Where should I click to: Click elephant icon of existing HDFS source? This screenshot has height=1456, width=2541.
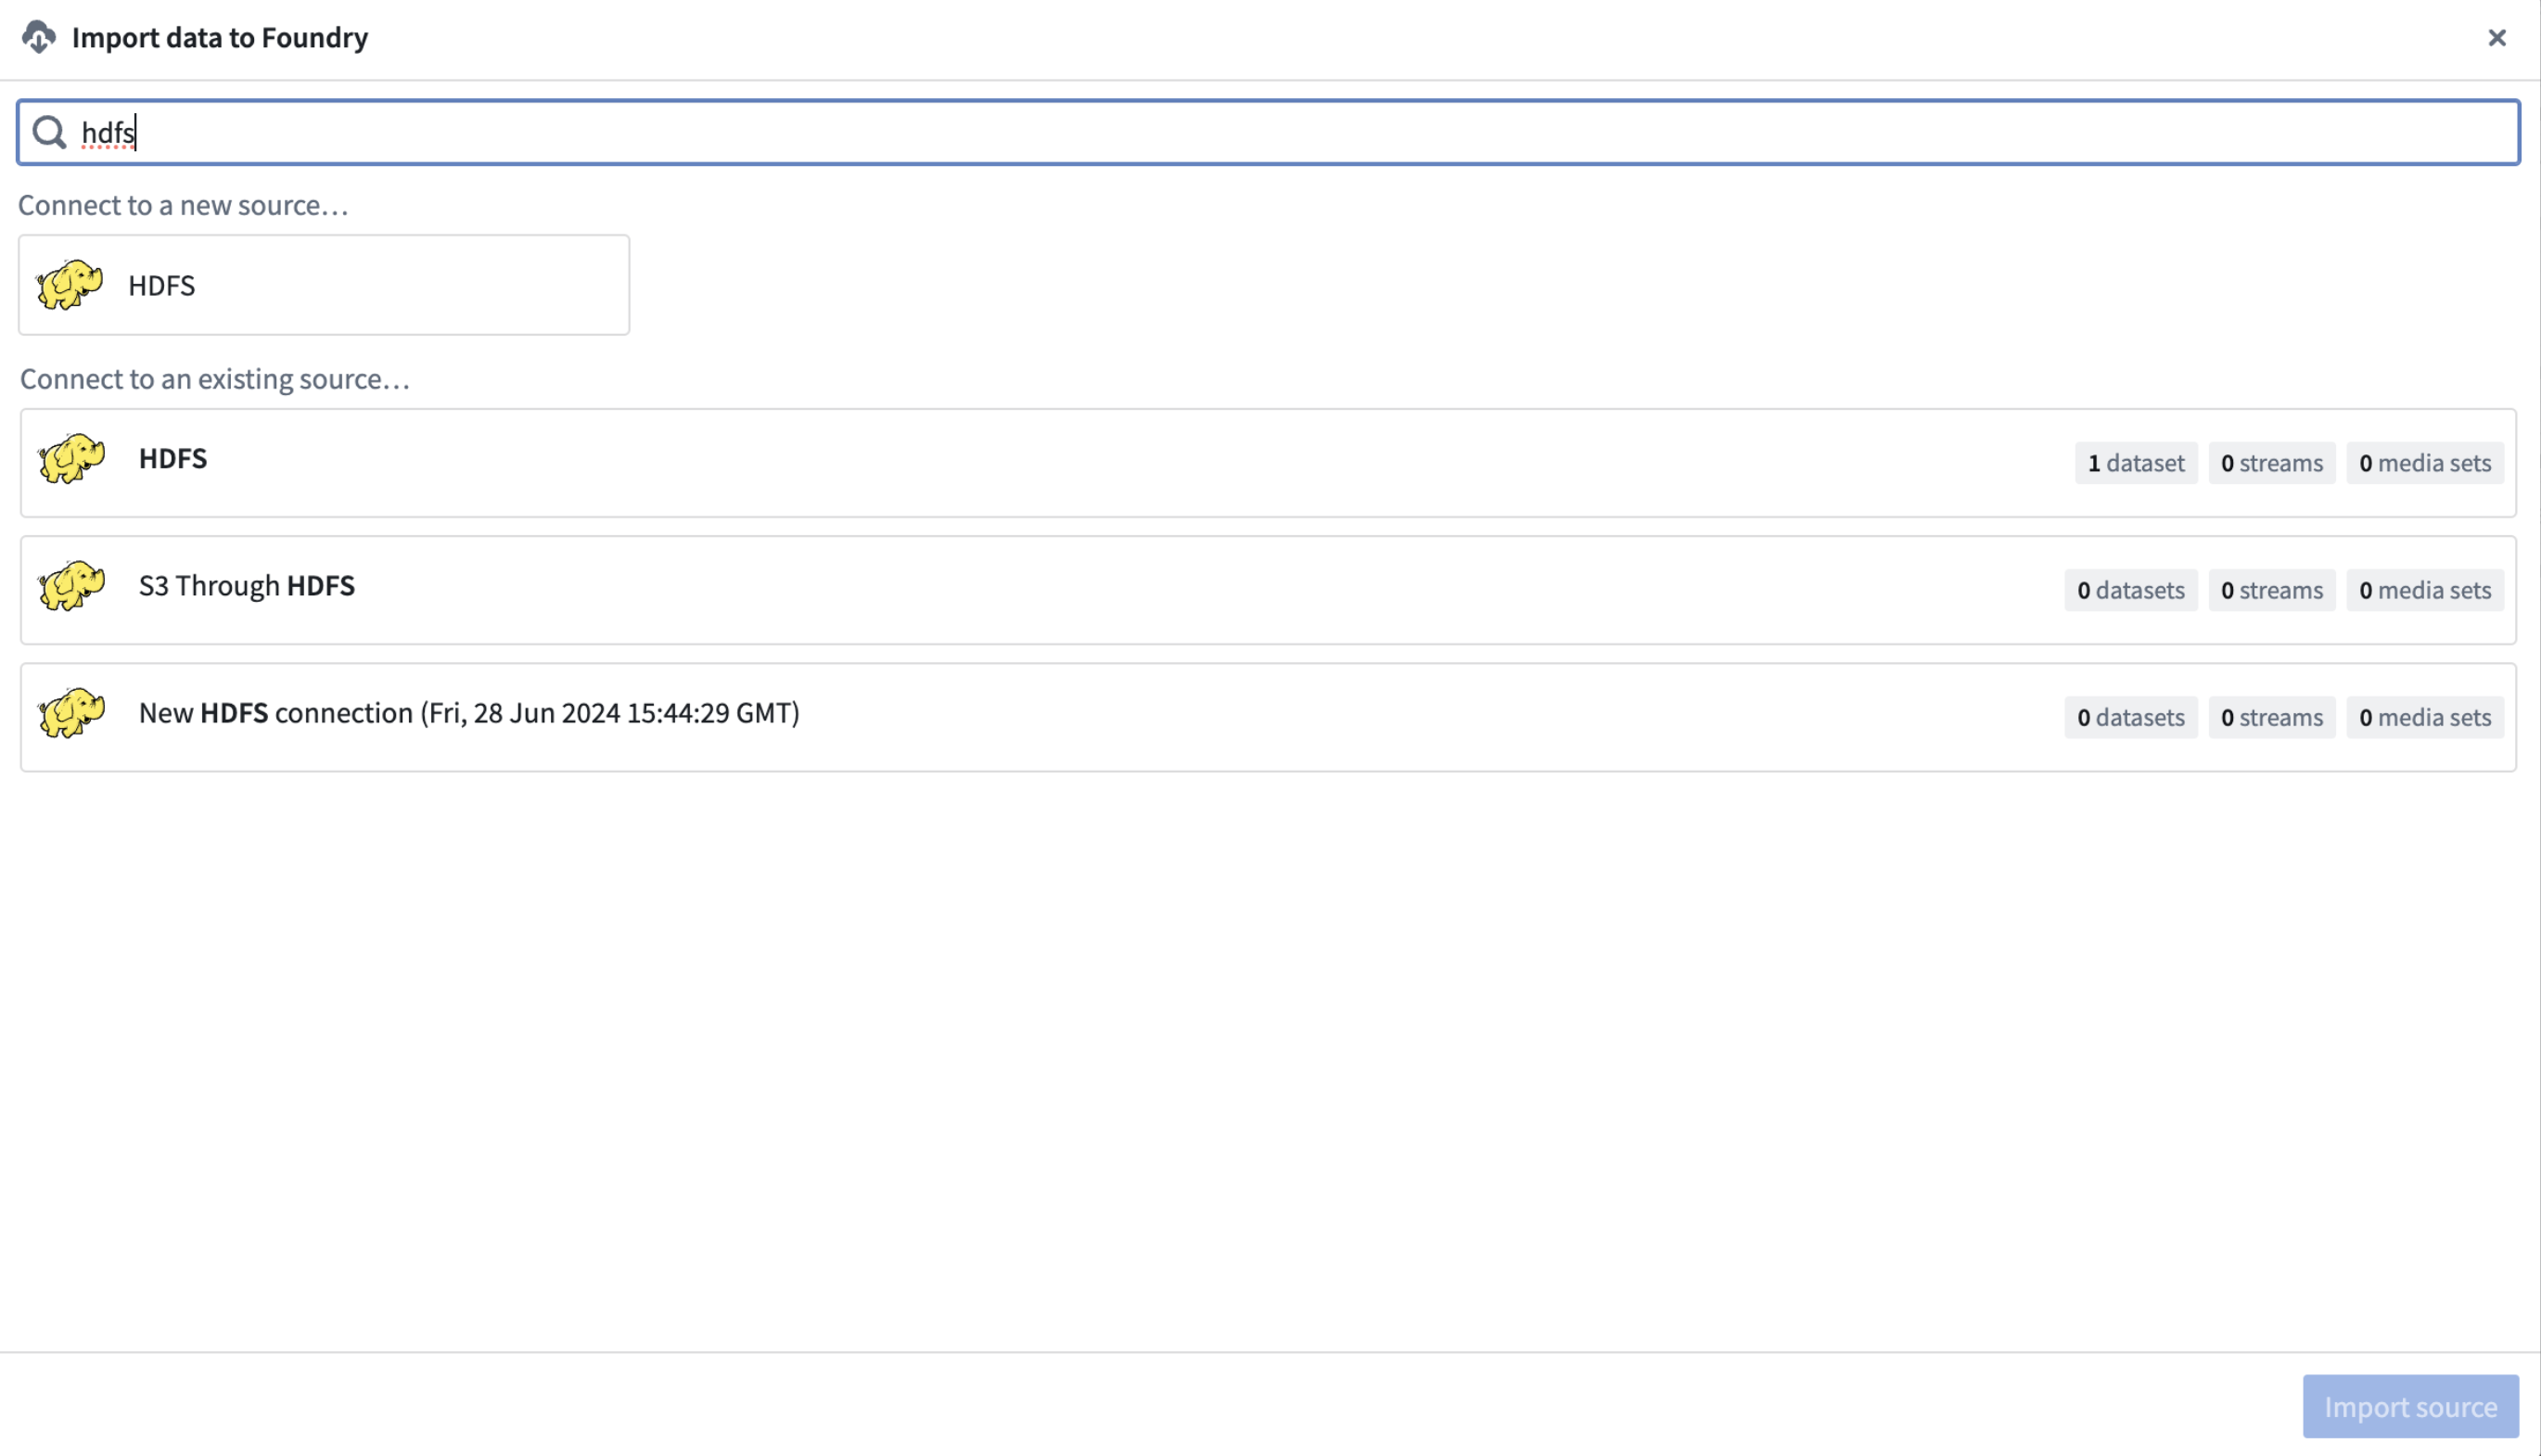(72, 459)
